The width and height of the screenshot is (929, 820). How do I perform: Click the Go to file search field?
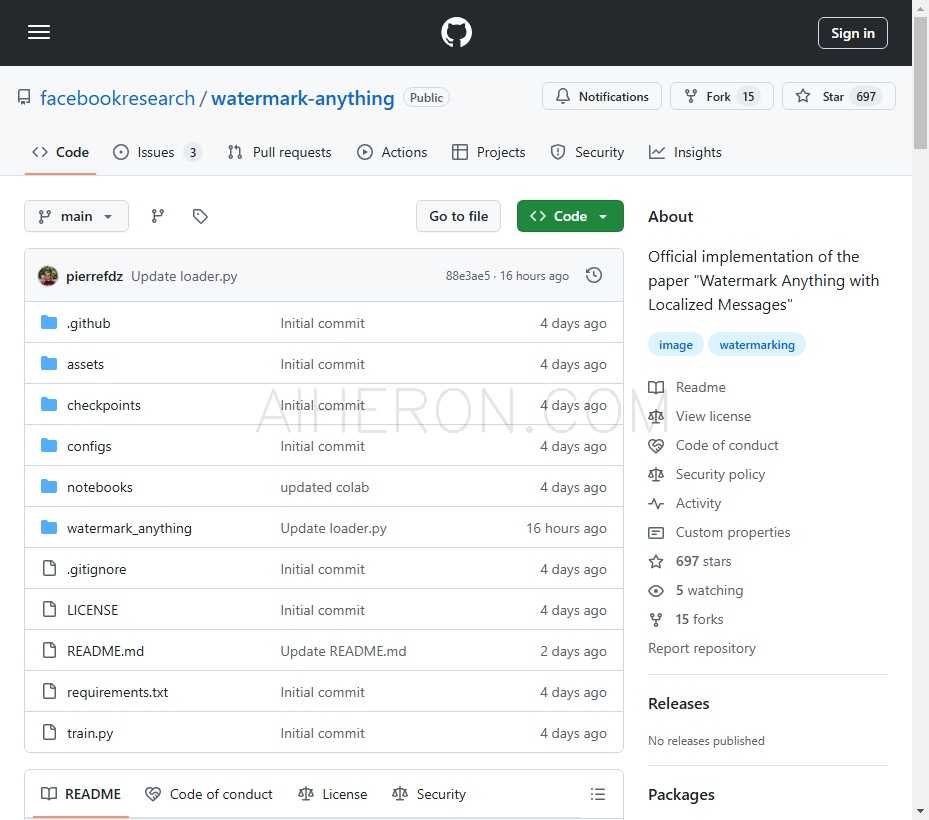pos(458,216)
